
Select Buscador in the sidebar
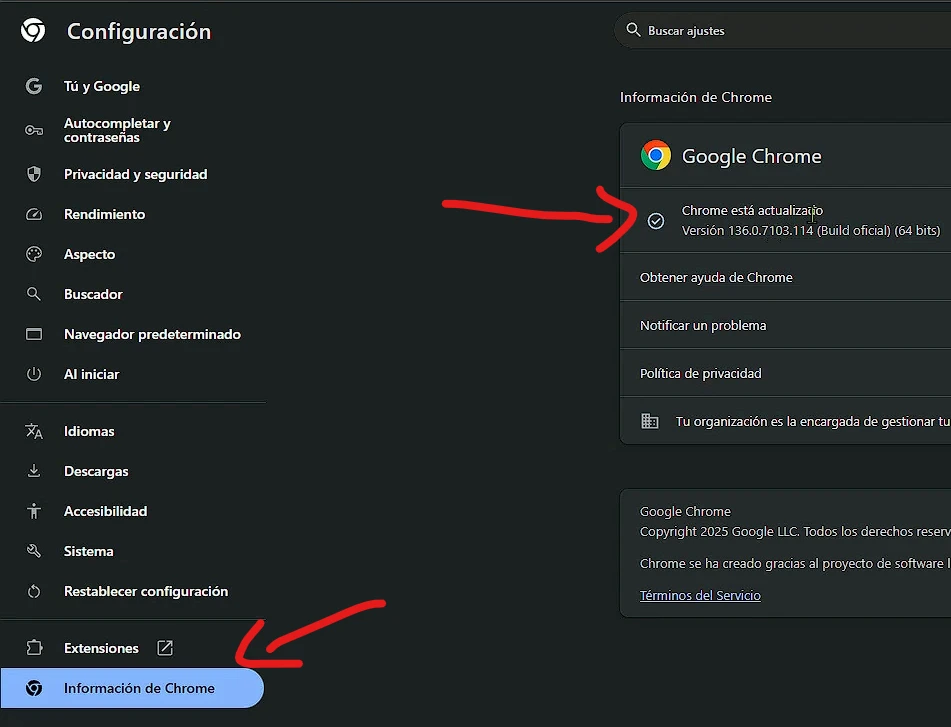pyautogui.click(x=93, y=294)
